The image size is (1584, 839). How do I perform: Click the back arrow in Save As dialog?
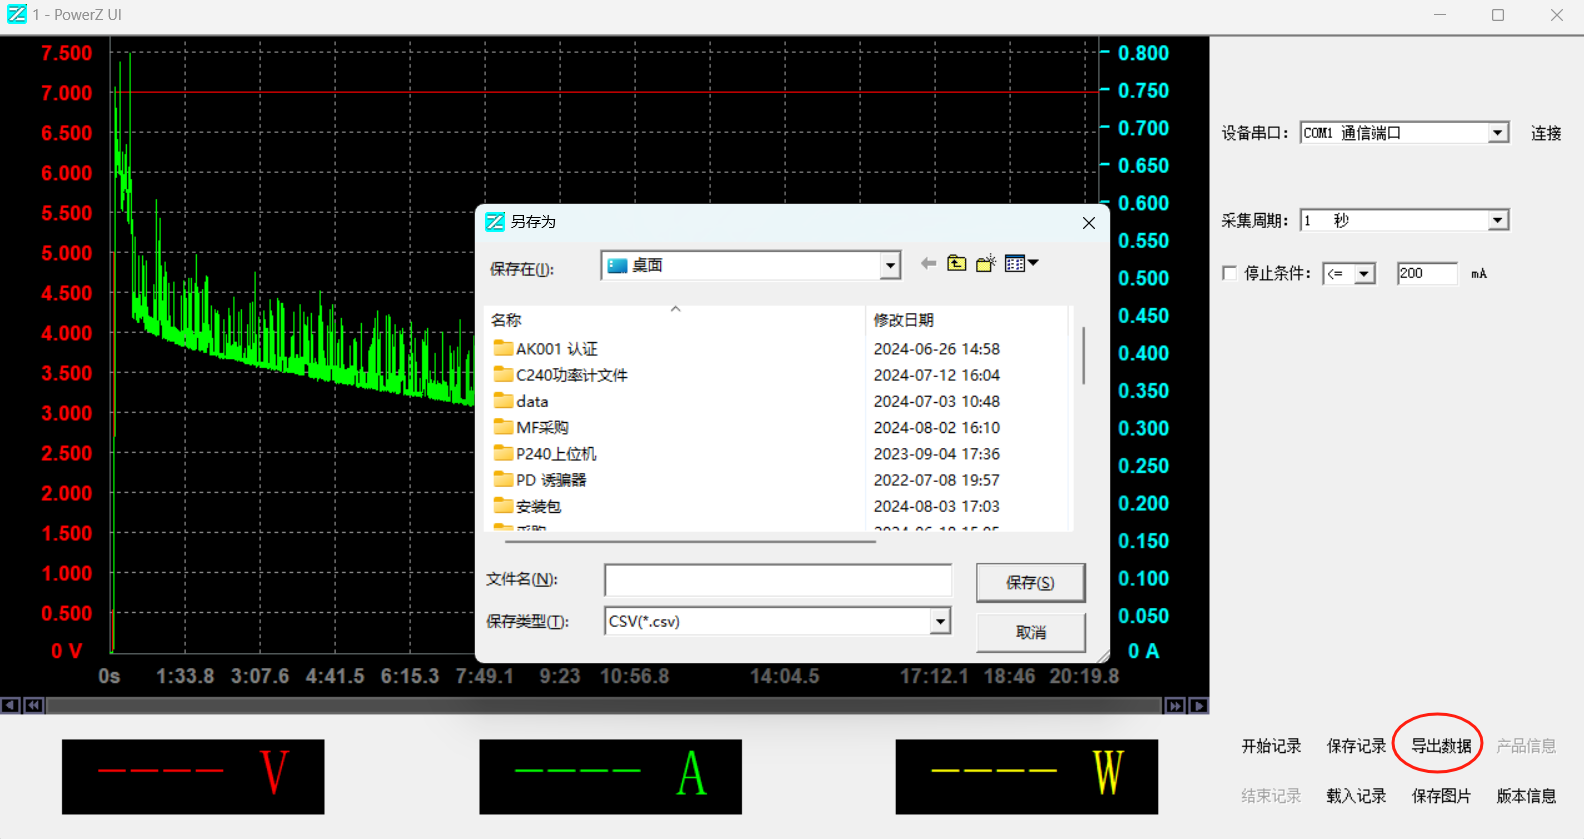(928, 264)
